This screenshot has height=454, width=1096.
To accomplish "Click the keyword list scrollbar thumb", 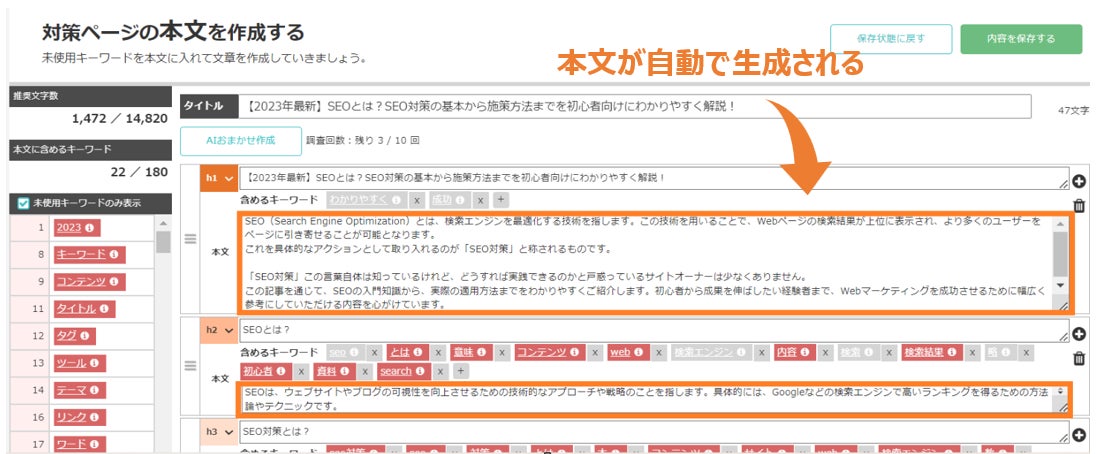I will click(164, 242).
